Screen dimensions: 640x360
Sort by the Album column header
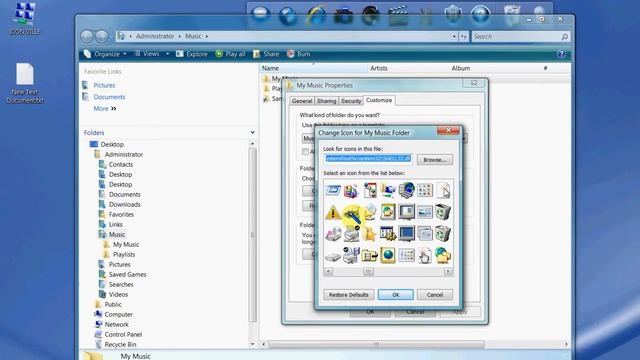(x=461, y=68)
